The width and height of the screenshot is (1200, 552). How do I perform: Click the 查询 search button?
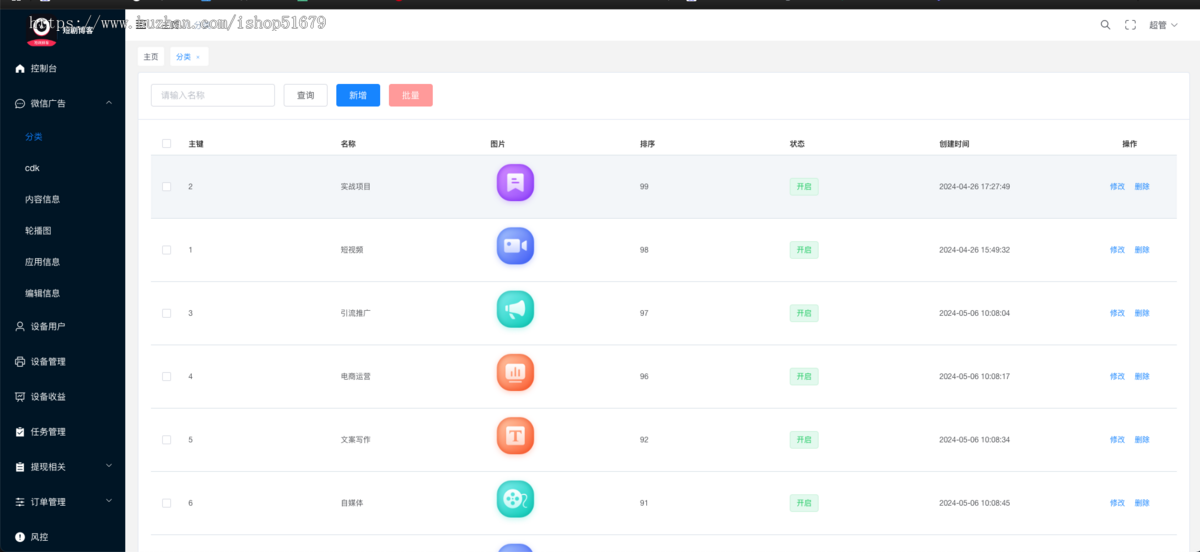[306, 95]
